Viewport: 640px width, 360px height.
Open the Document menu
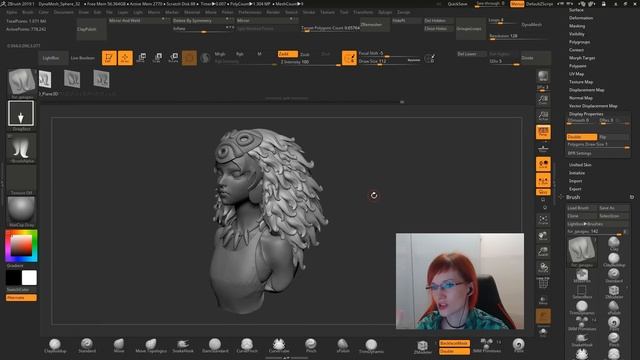[64, 12]
